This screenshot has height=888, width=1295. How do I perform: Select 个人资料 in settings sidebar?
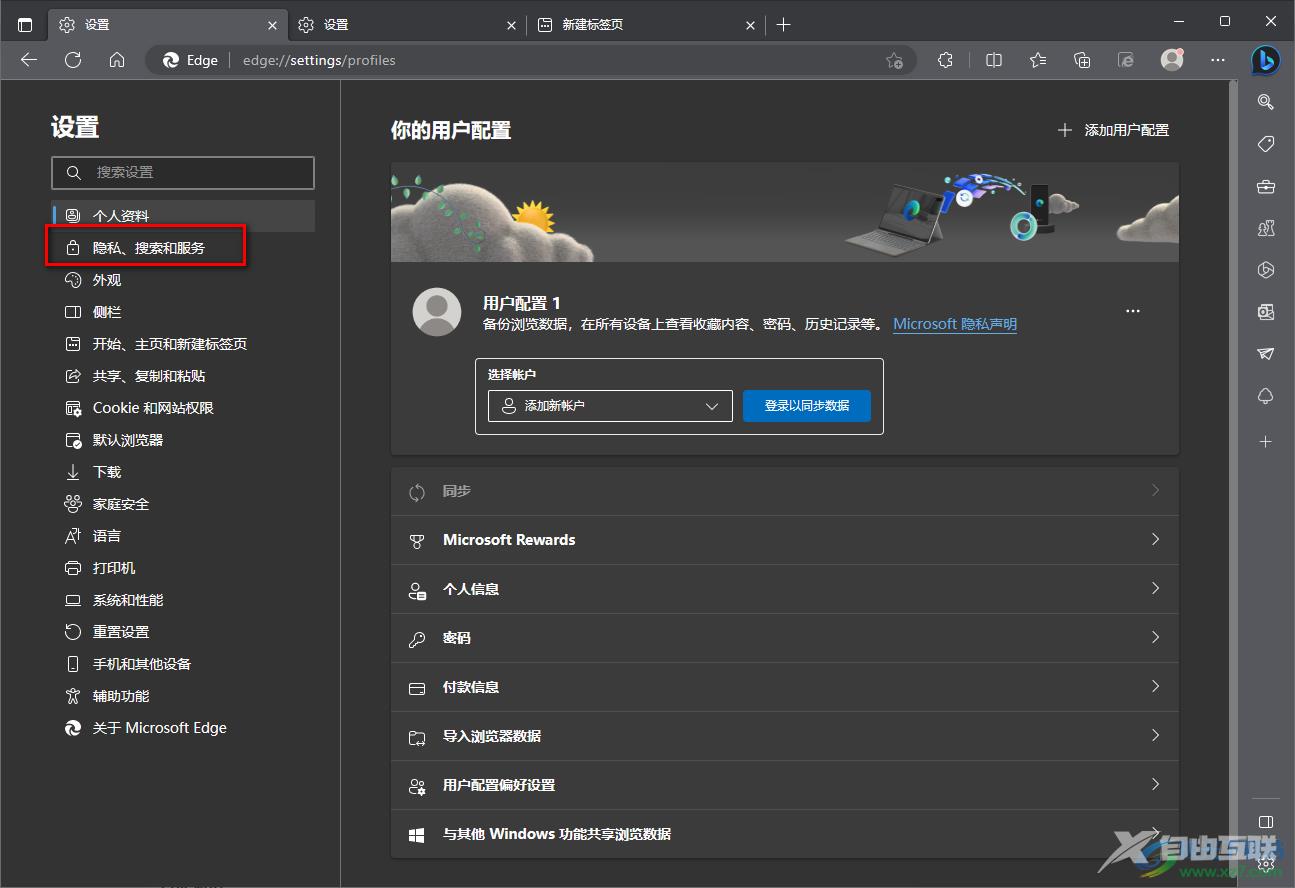[x=183, y=216]
